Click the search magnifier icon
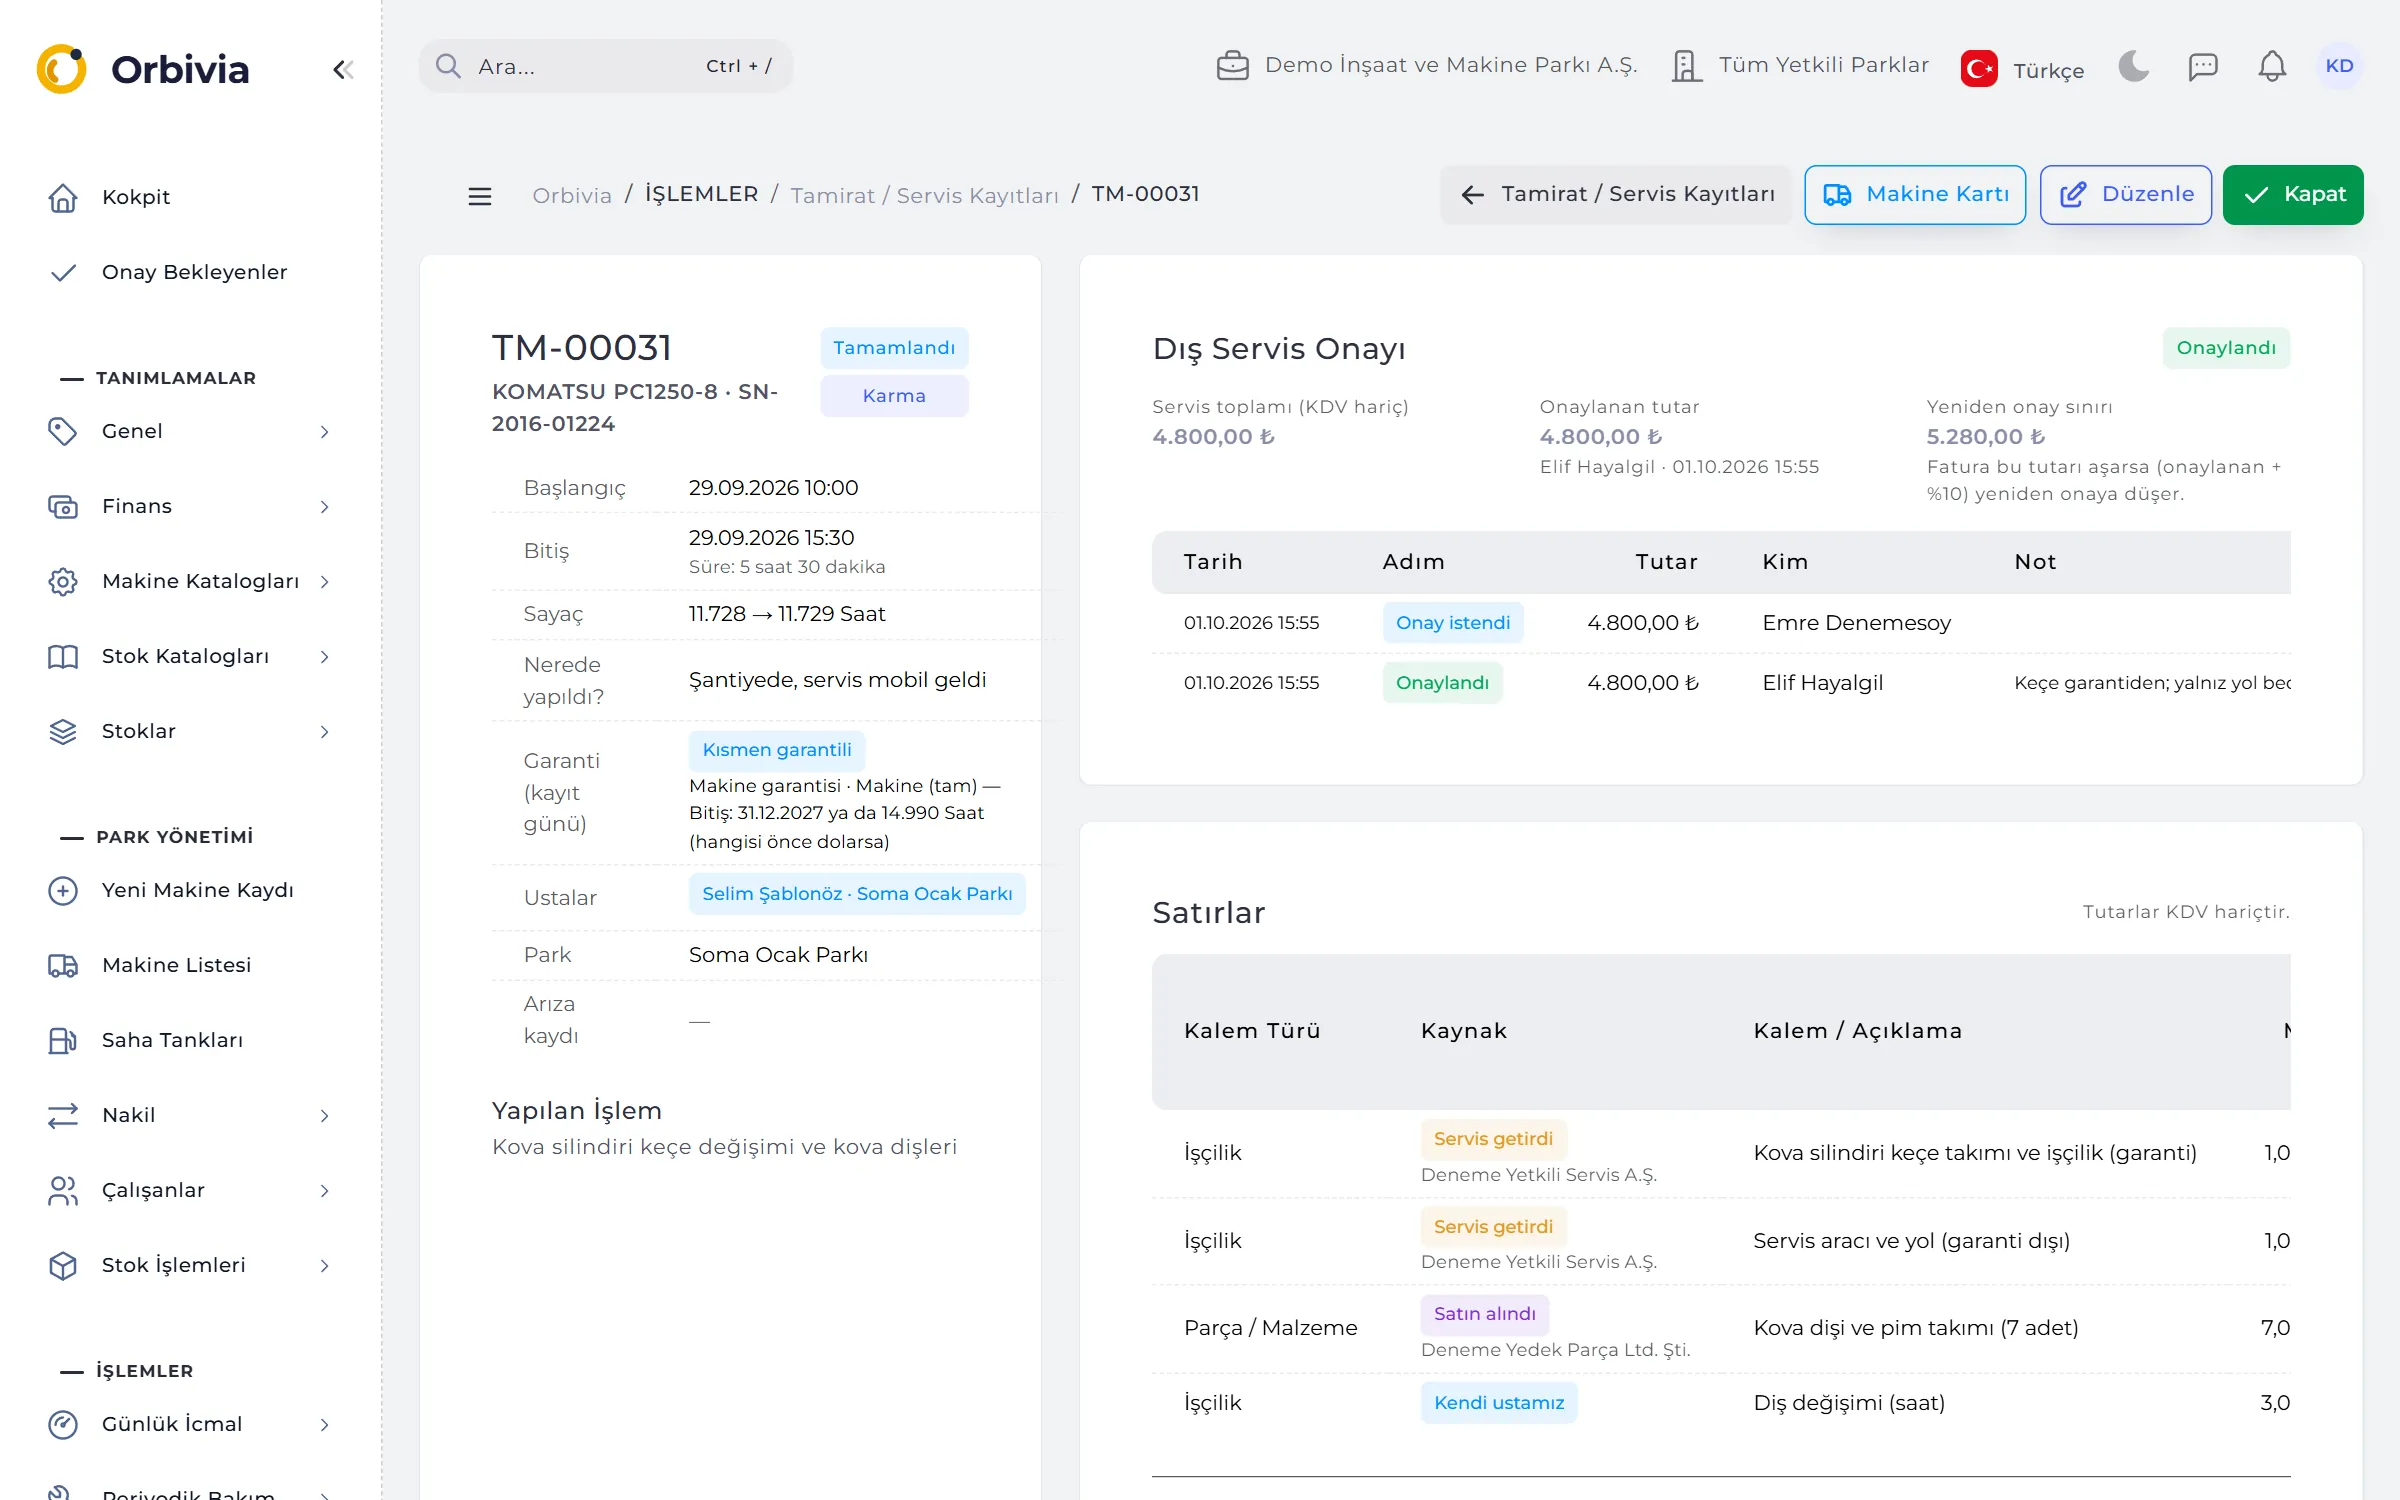 (448, 66)
